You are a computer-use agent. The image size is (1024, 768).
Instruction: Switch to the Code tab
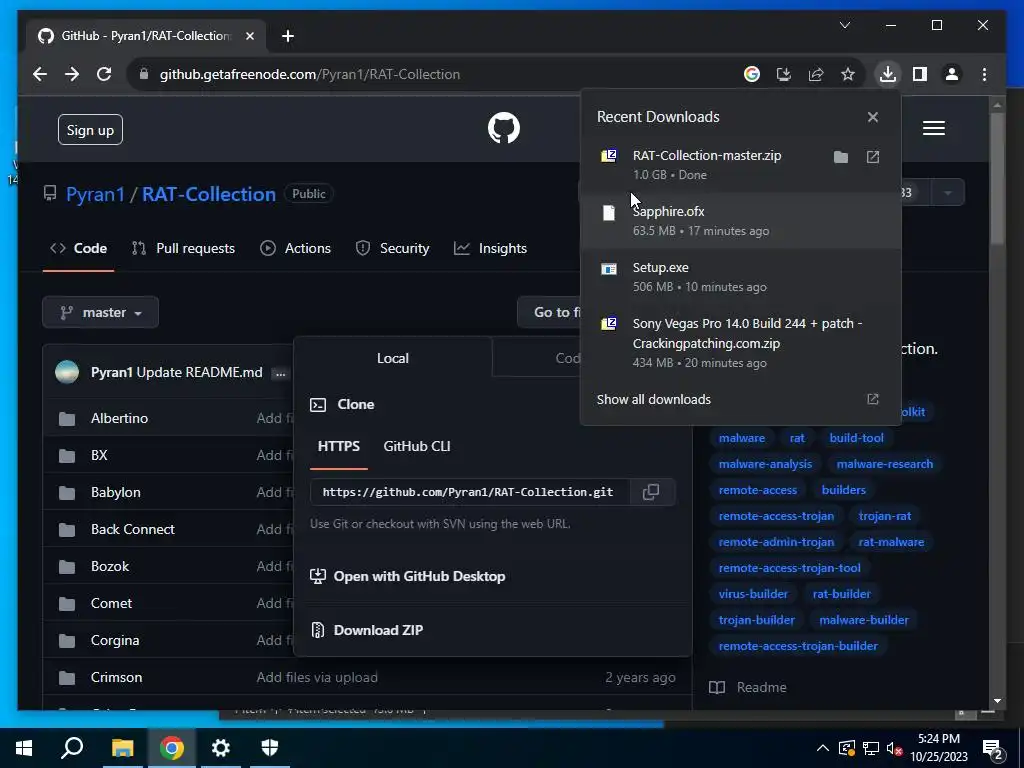point(78,248)
